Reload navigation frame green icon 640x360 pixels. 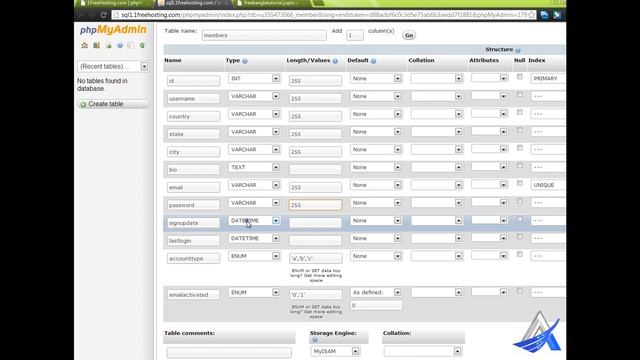tap(142, 45)
